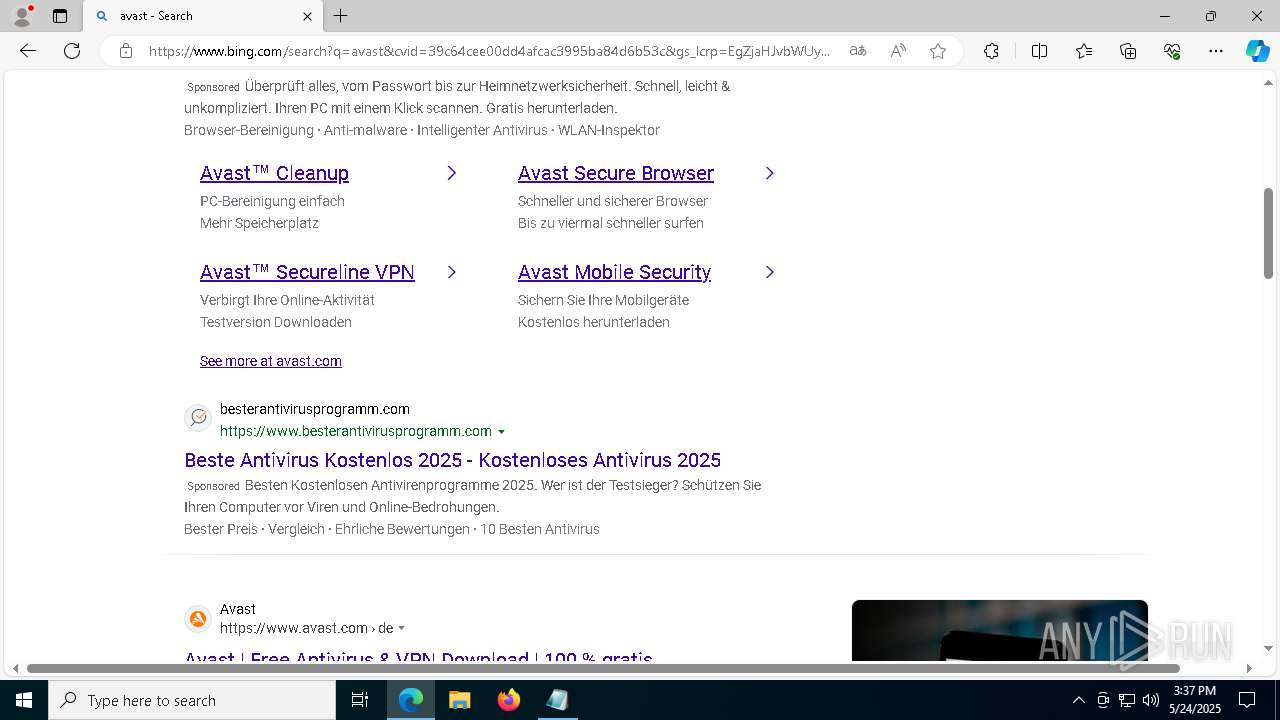
Task: Close the avast - Search tab
Action: point(307,16)
